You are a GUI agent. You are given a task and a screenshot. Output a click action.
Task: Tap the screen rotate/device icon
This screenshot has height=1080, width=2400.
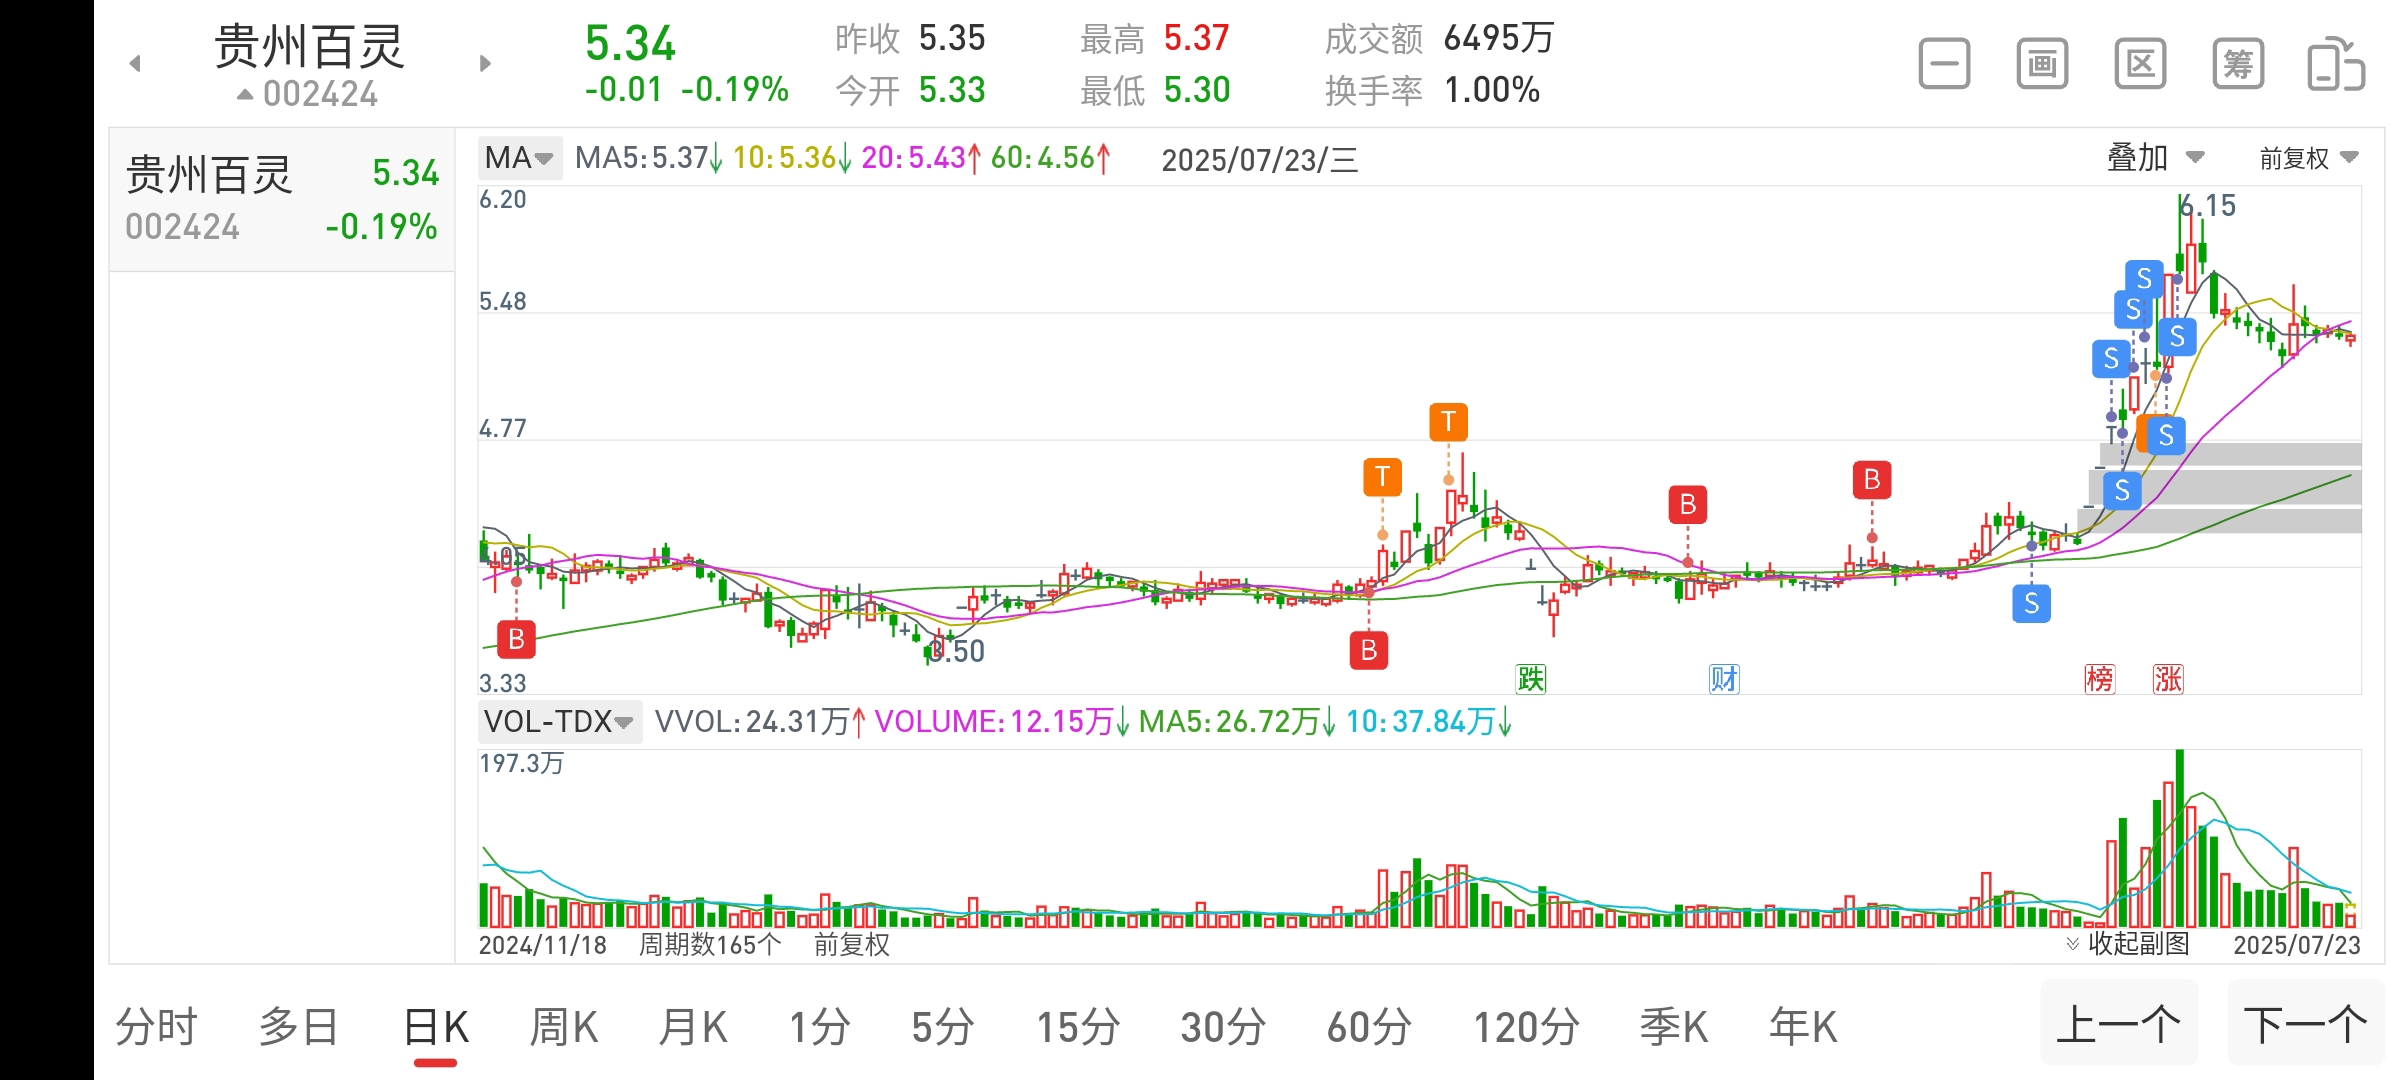(2336, 65)
